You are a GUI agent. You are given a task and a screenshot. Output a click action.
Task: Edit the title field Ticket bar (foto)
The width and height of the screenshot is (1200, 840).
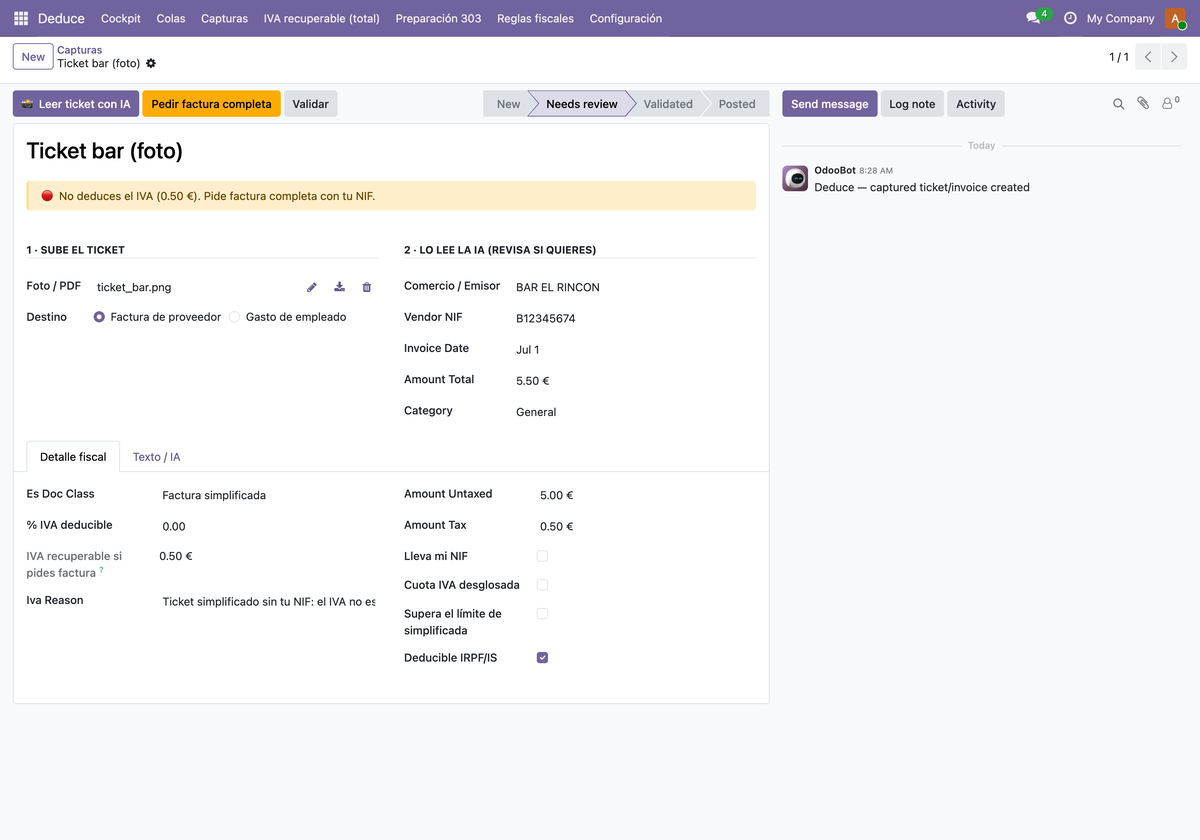point(391,151)
